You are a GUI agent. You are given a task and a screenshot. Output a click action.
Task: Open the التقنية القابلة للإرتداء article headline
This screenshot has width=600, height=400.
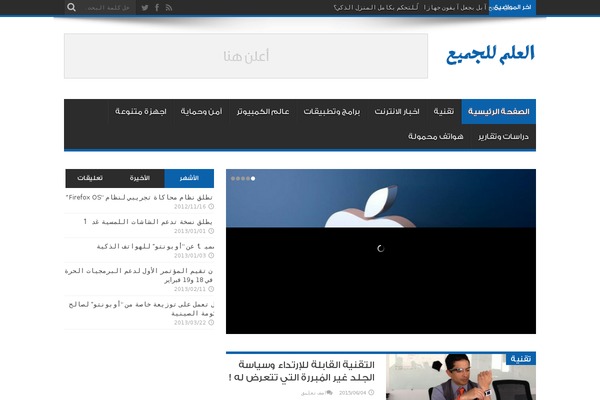click(x=302, y=371)
